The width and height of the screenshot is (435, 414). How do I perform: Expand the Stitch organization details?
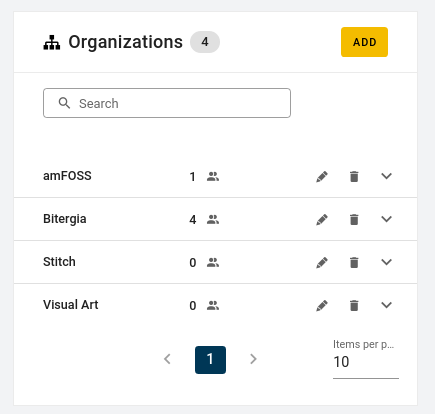[x=386, y=262]
